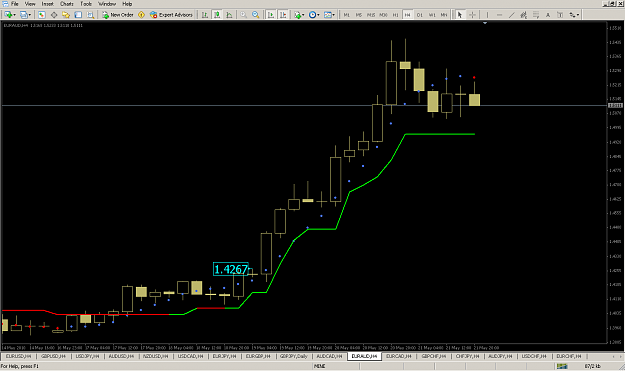Select the M15 timeframe
The height and width of the screenshot is (371, 625).
point(371,15)
